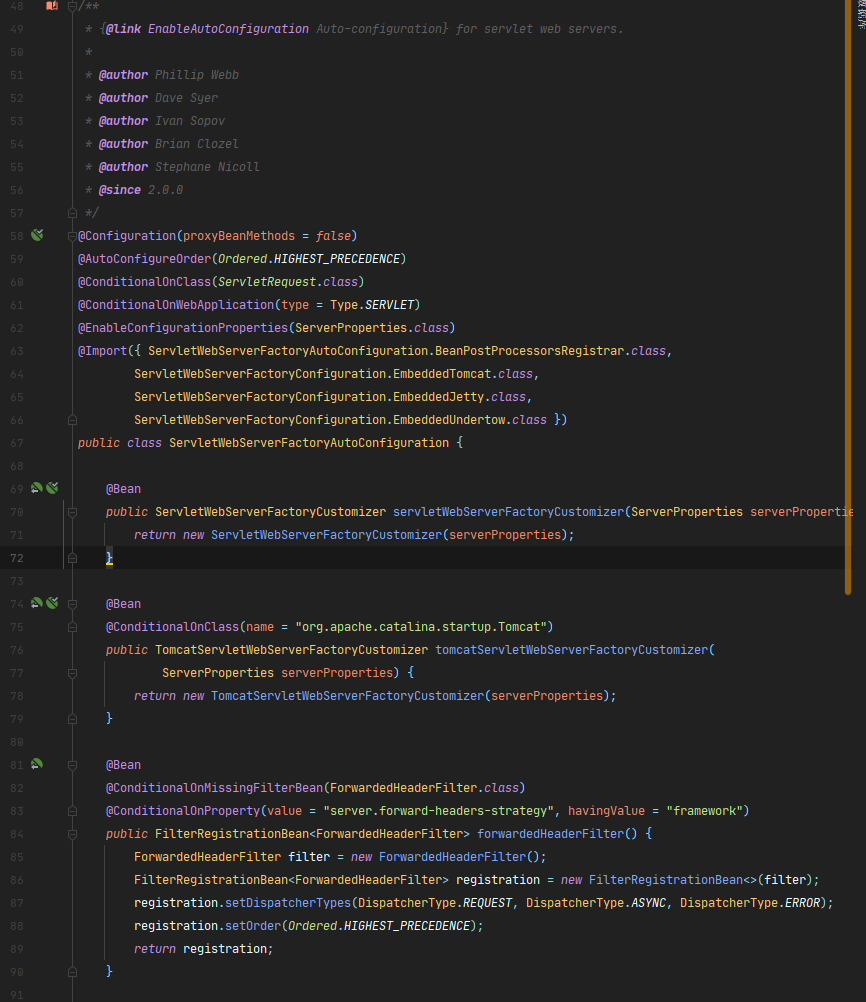866x1002 pixels.
Task: Click the EnableAutoConfiguration link in the Javadoc
Action: (x=228, y=29)
